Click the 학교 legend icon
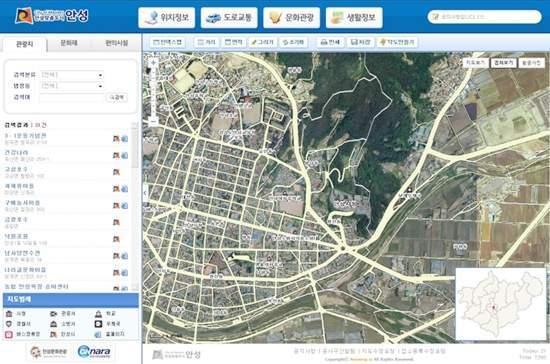The height and width of the screenshot is (364, 550). click(x=98, y=314)
